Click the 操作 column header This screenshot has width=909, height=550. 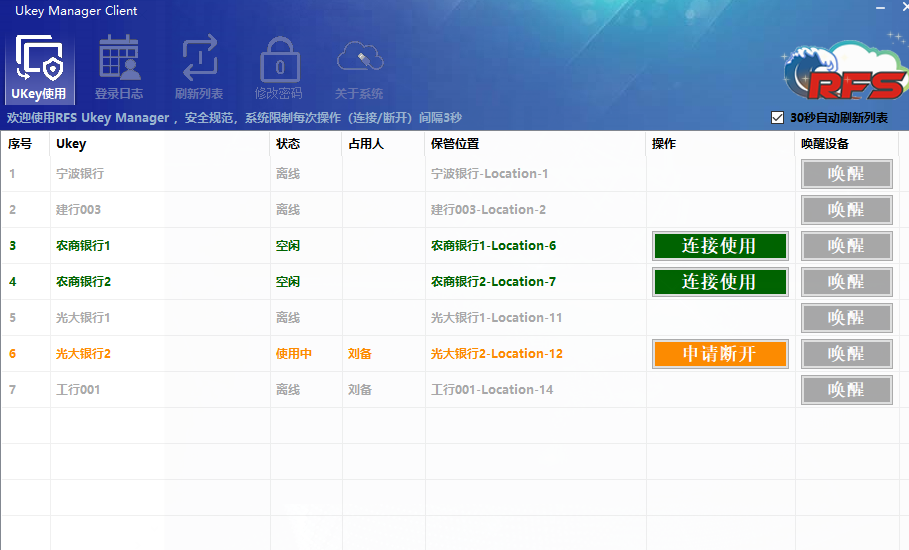720,144
